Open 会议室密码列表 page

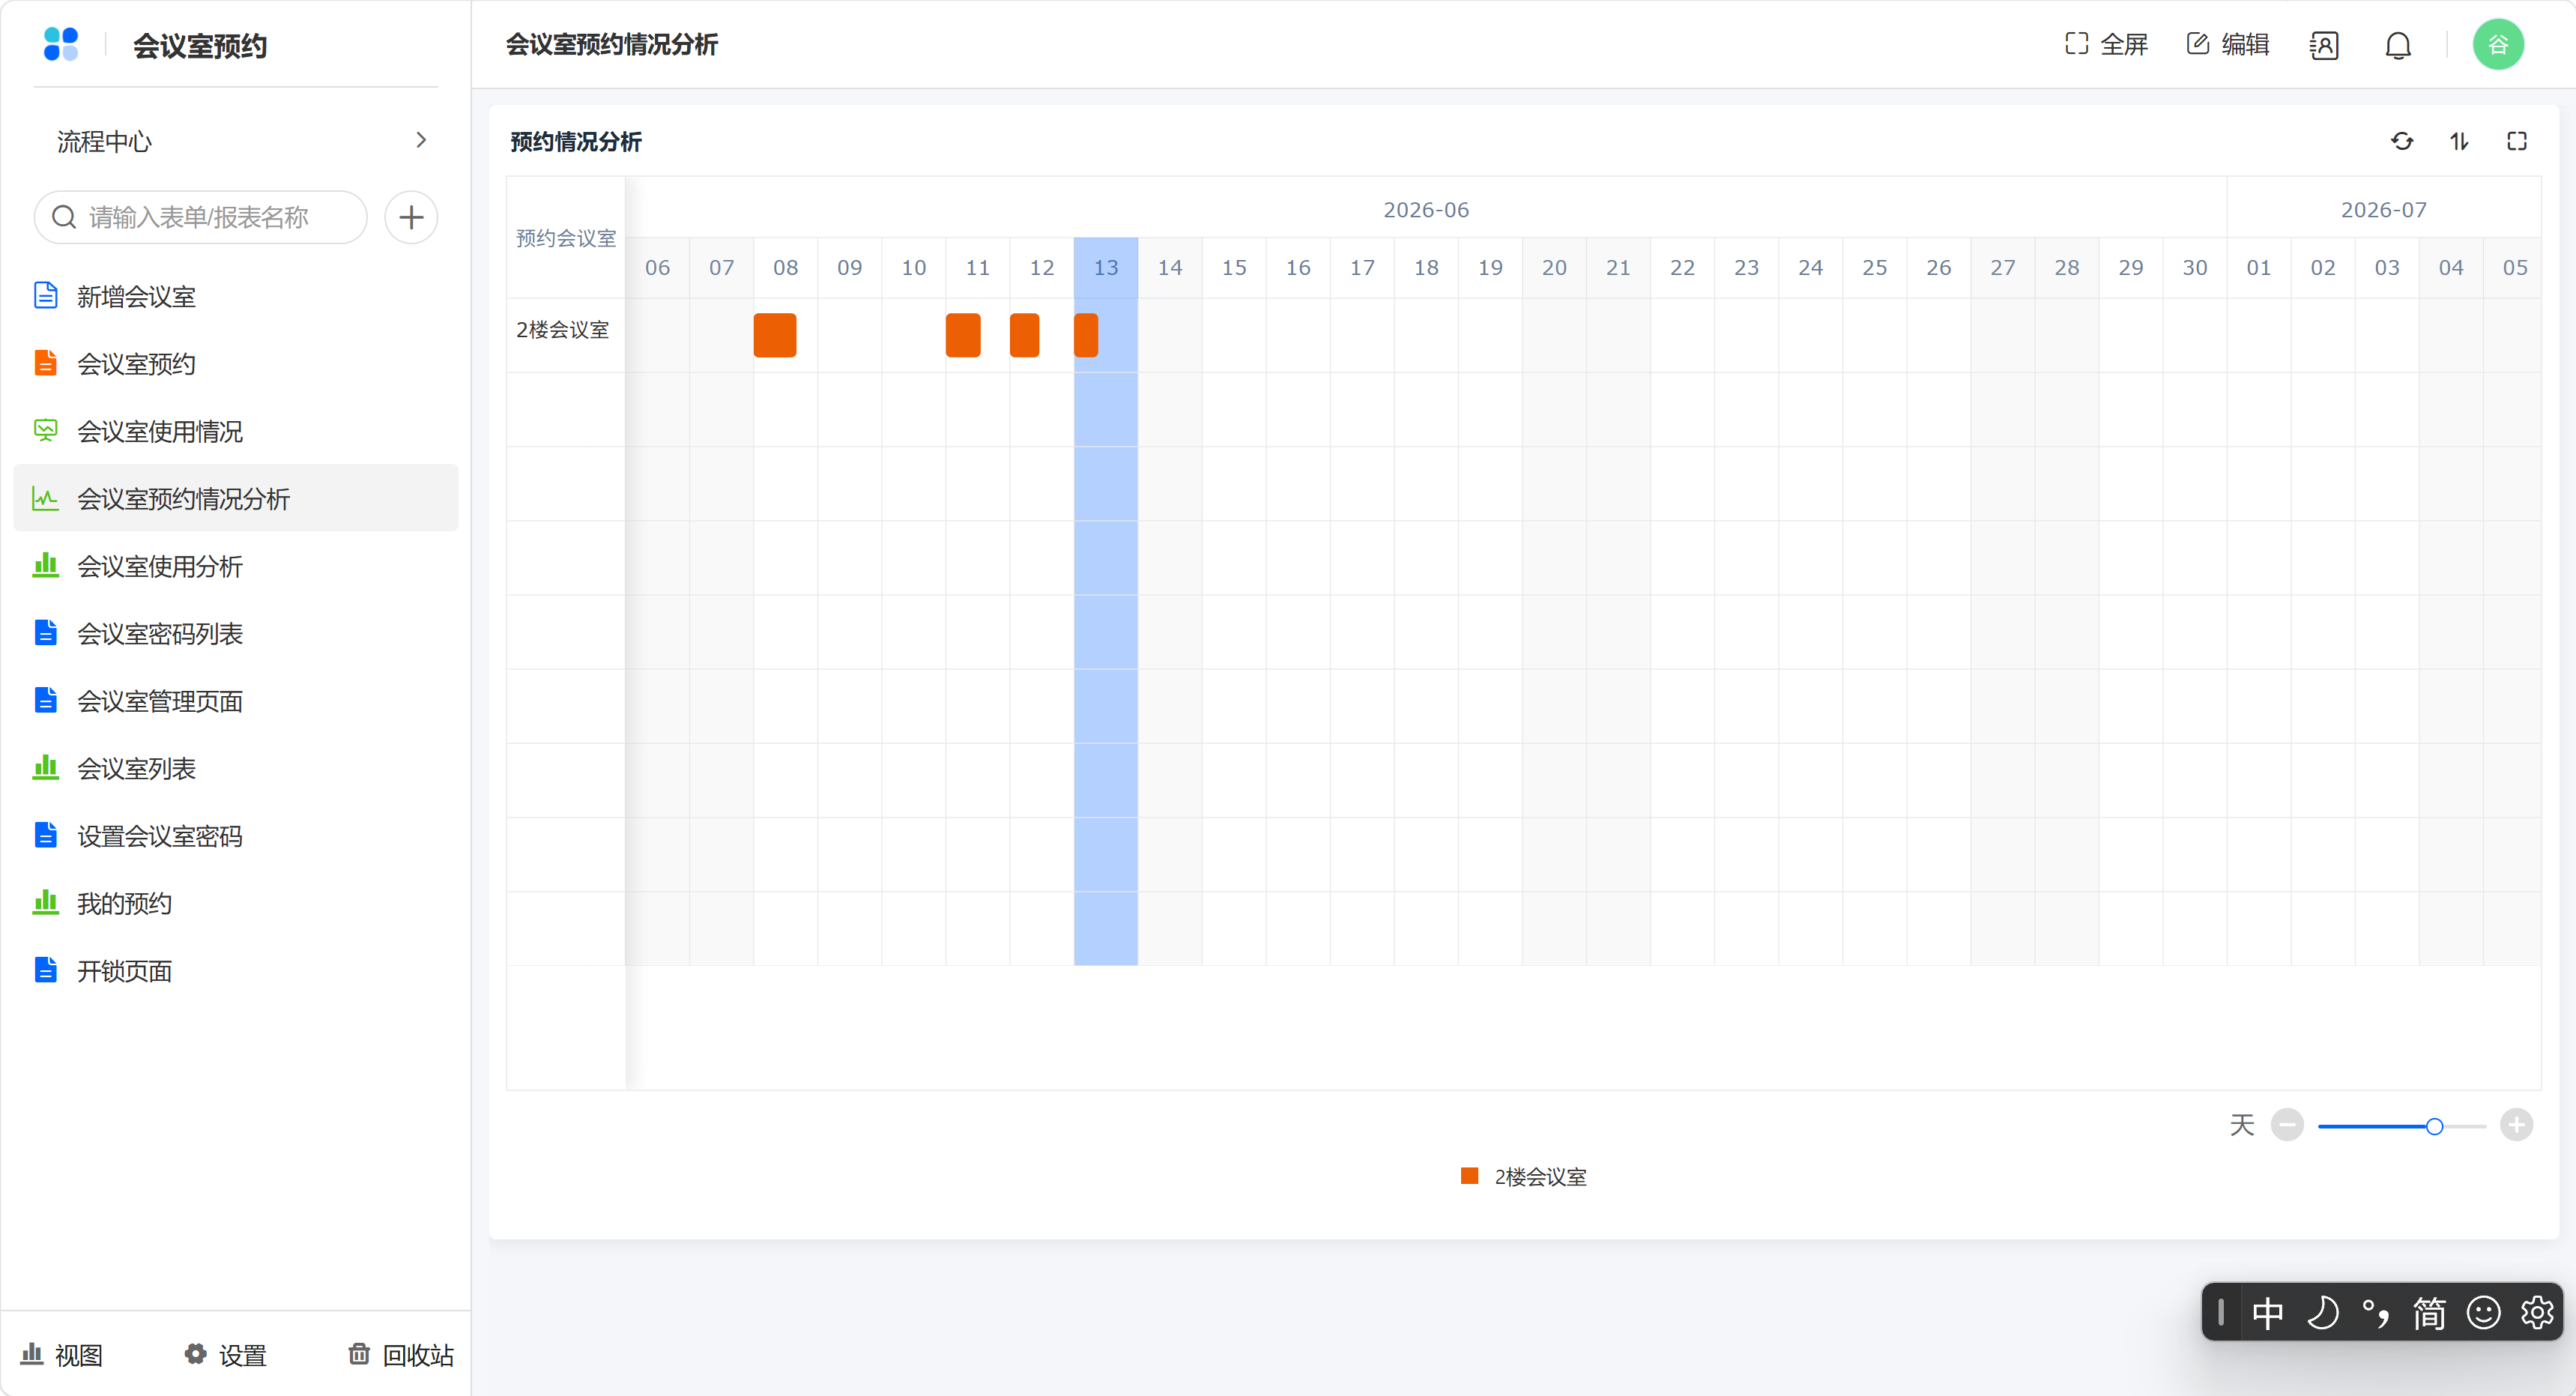pos(236,633)
